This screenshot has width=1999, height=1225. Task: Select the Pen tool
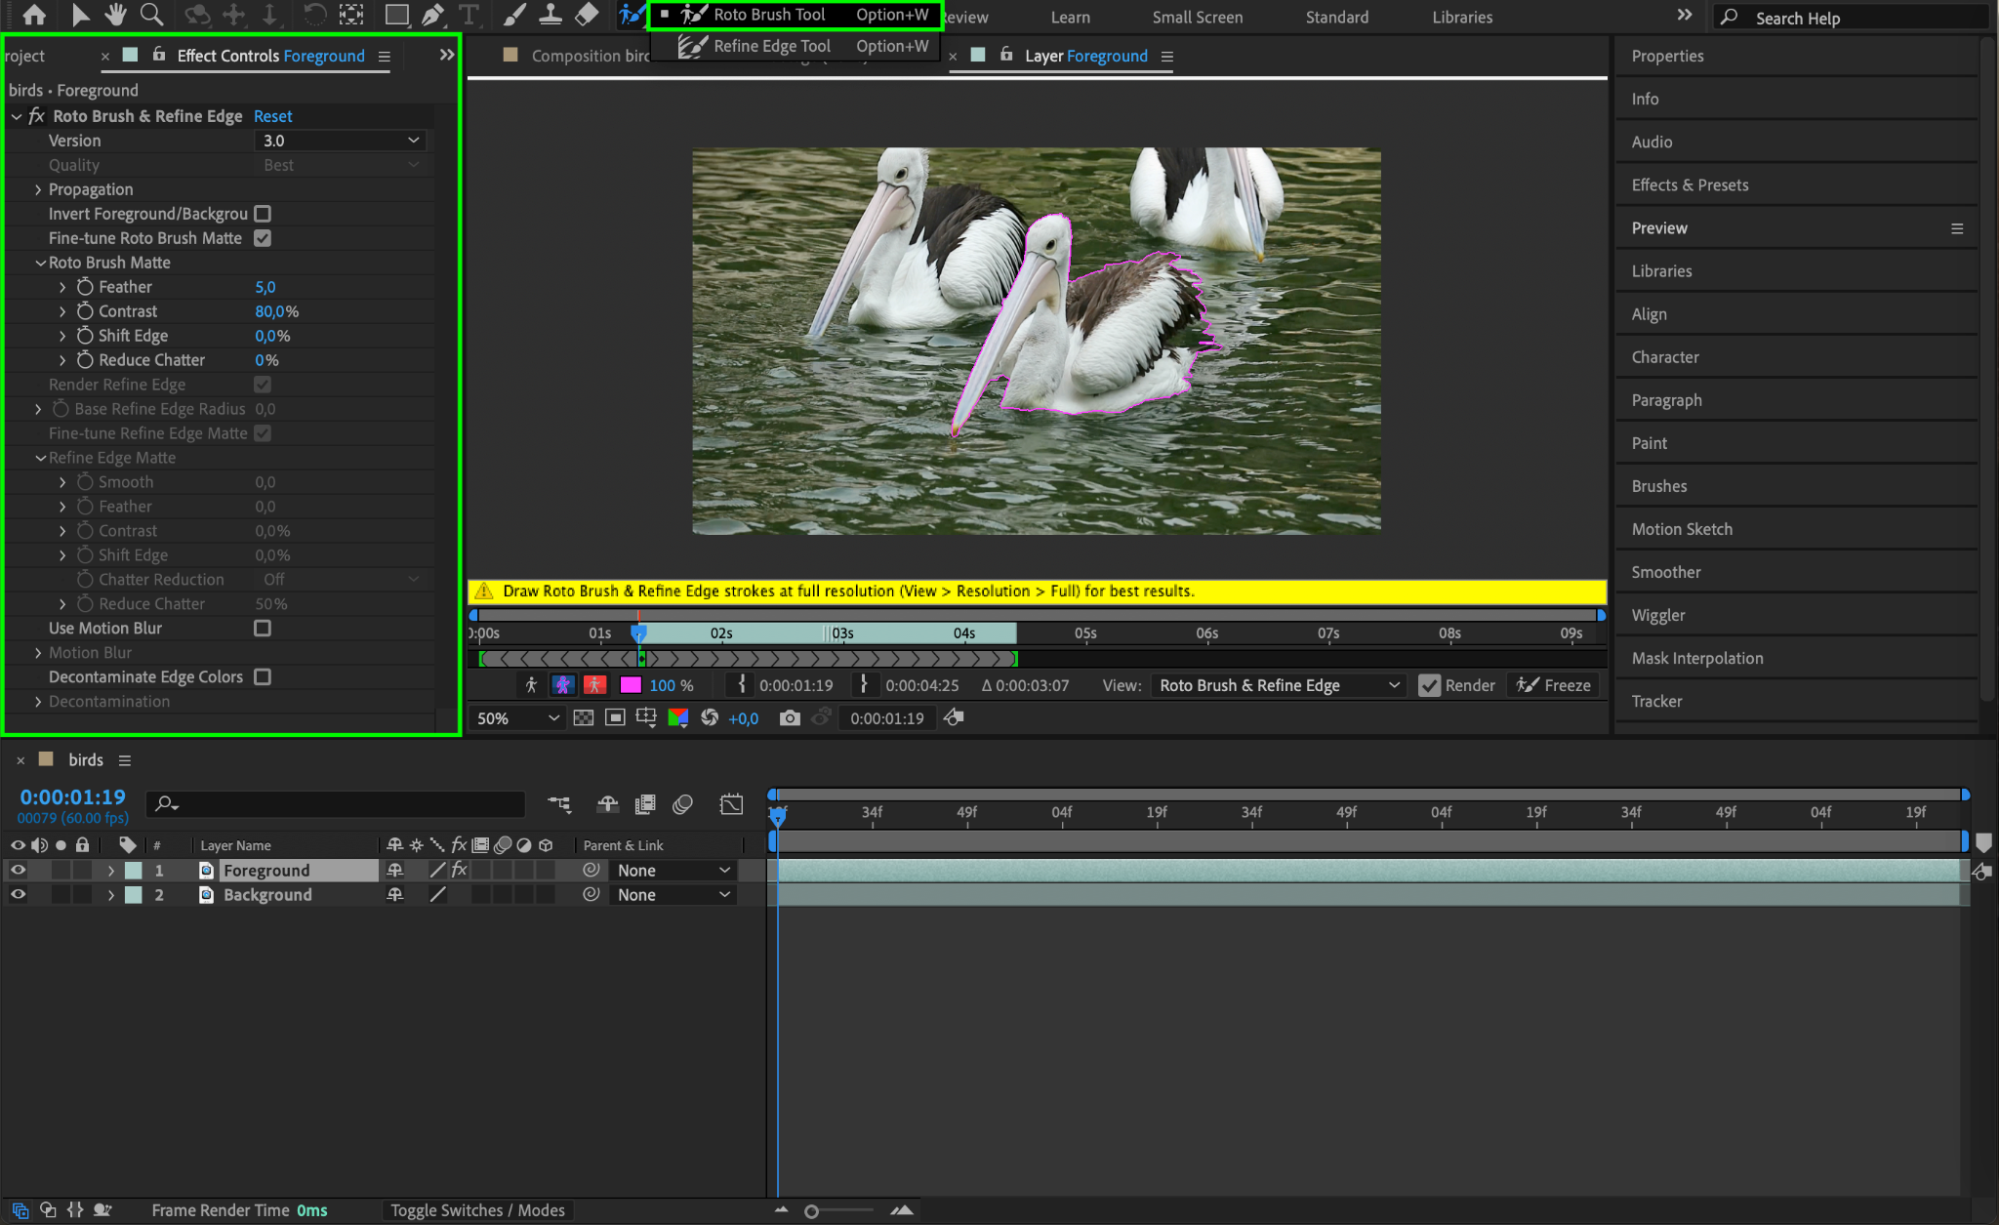[x=433, y=15]
